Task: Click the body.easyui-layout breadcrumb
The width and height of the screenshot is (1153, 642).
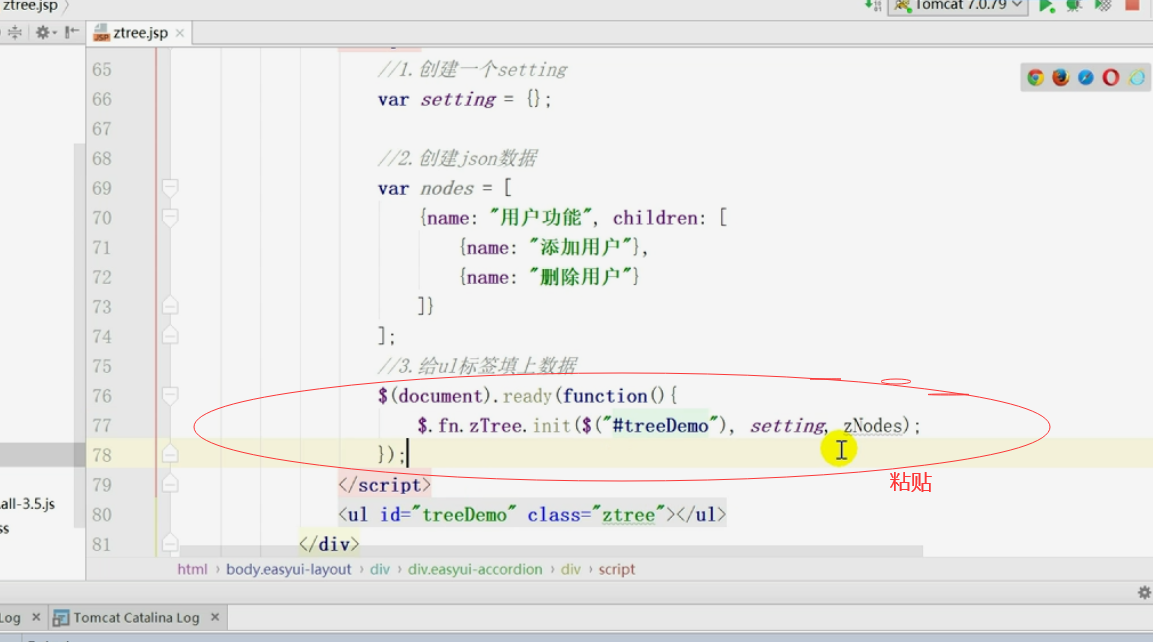Action: coord(288,569)
